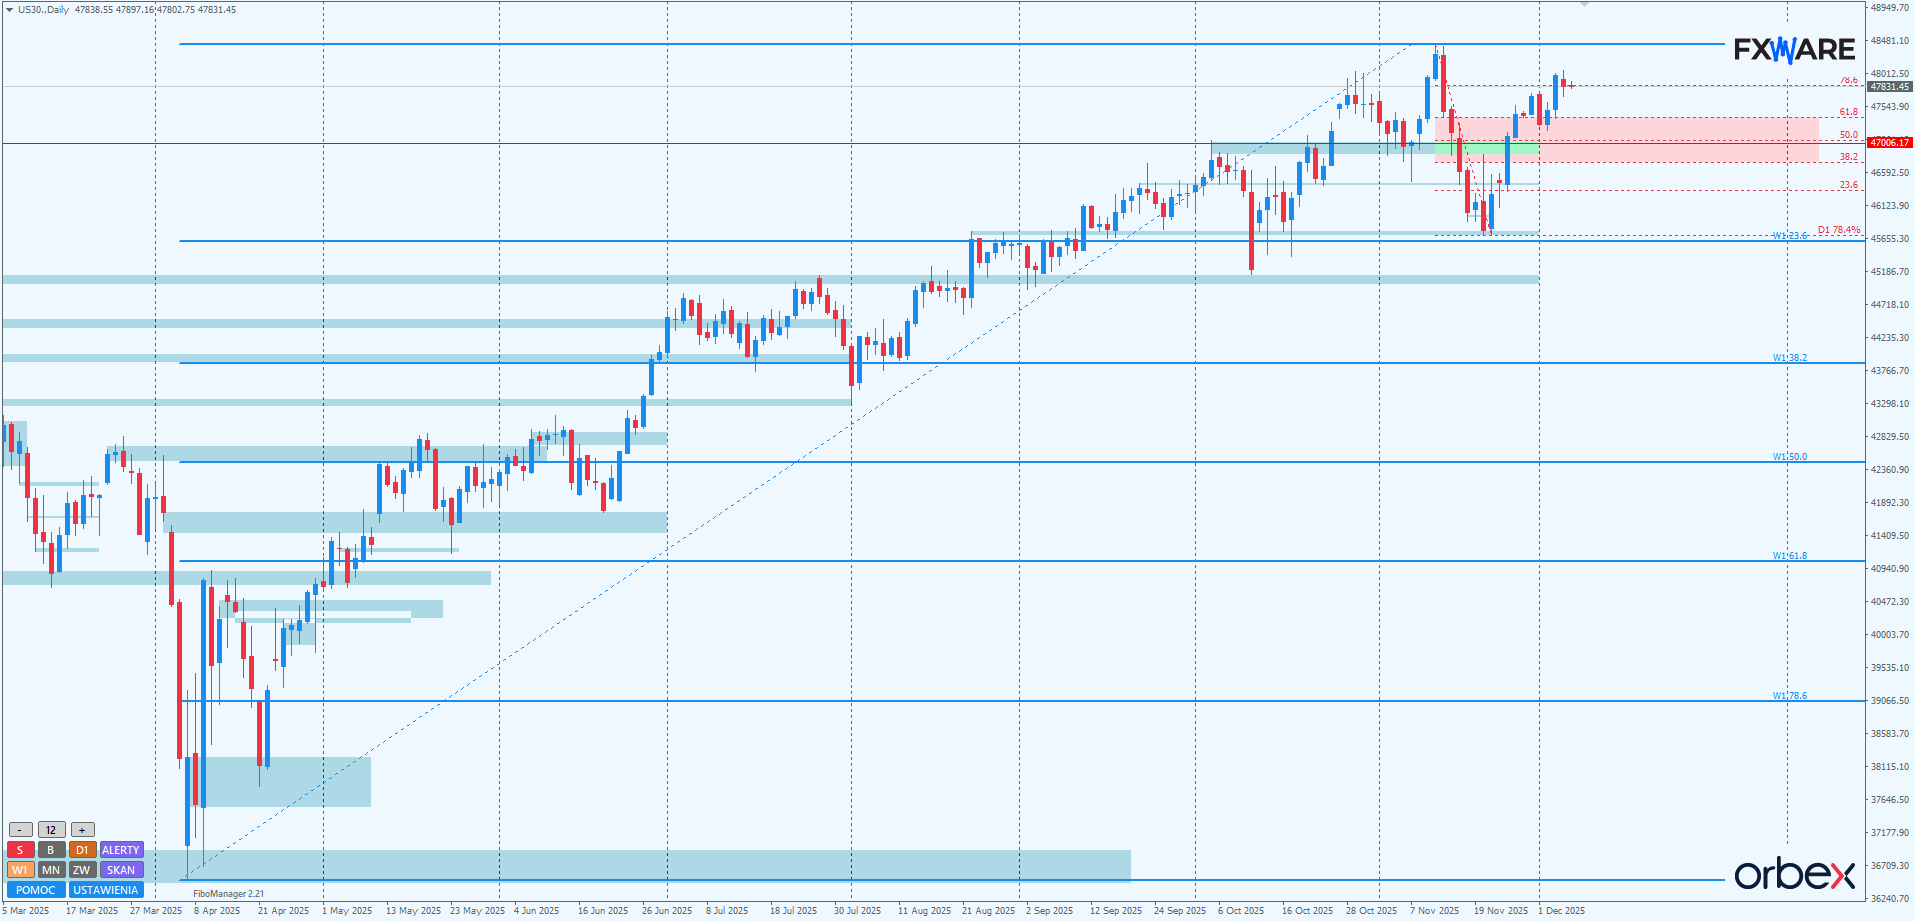1915x921 pixels.
Task: Decrease size with the minus button
Action: (x=20, y=830)
